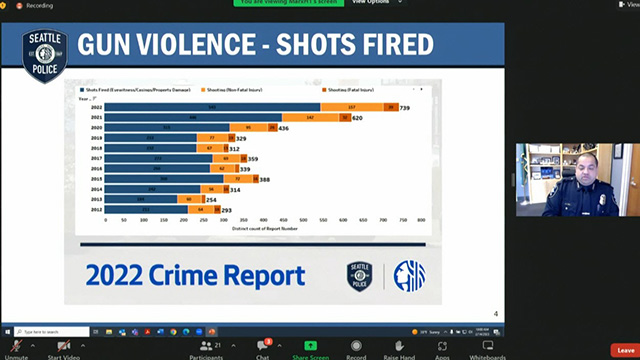Image resolution: width=640 pixels, height=360 pixels.
Task: Click the green Share Screen icon
Action: pos(310,346)
